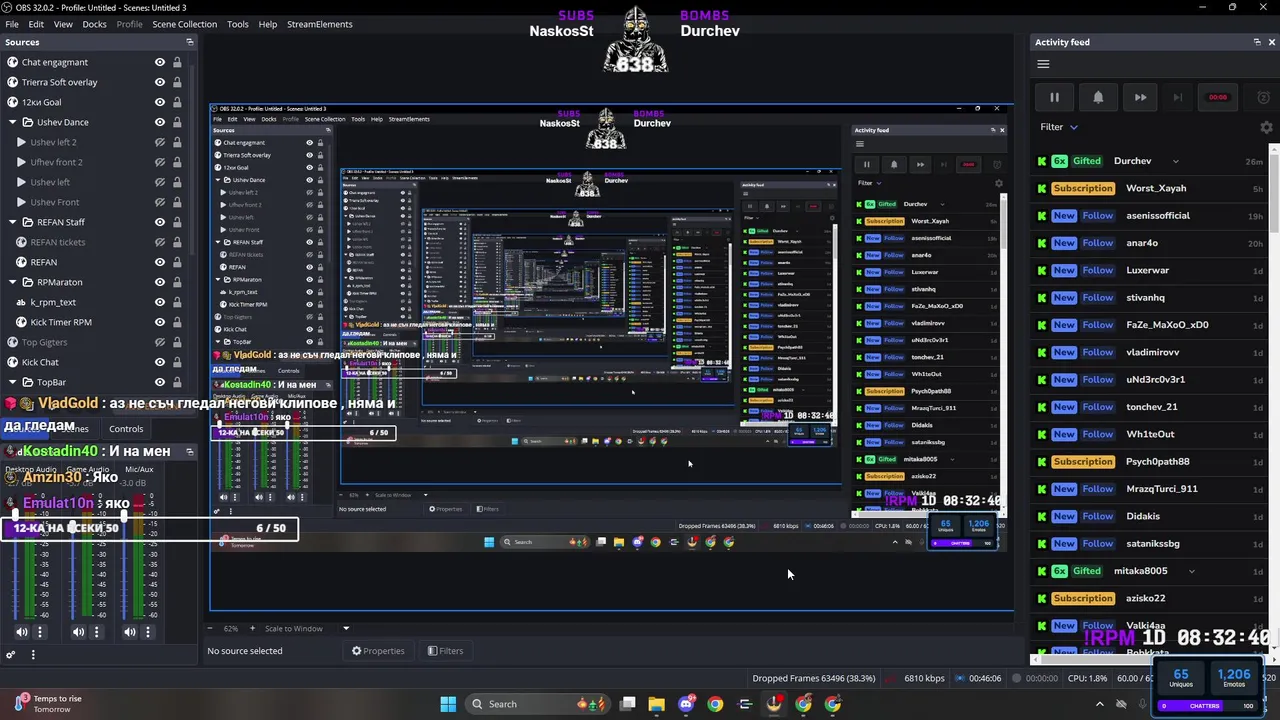Show the Top Gigters source
1280x720 pixels.
[159, 342]
